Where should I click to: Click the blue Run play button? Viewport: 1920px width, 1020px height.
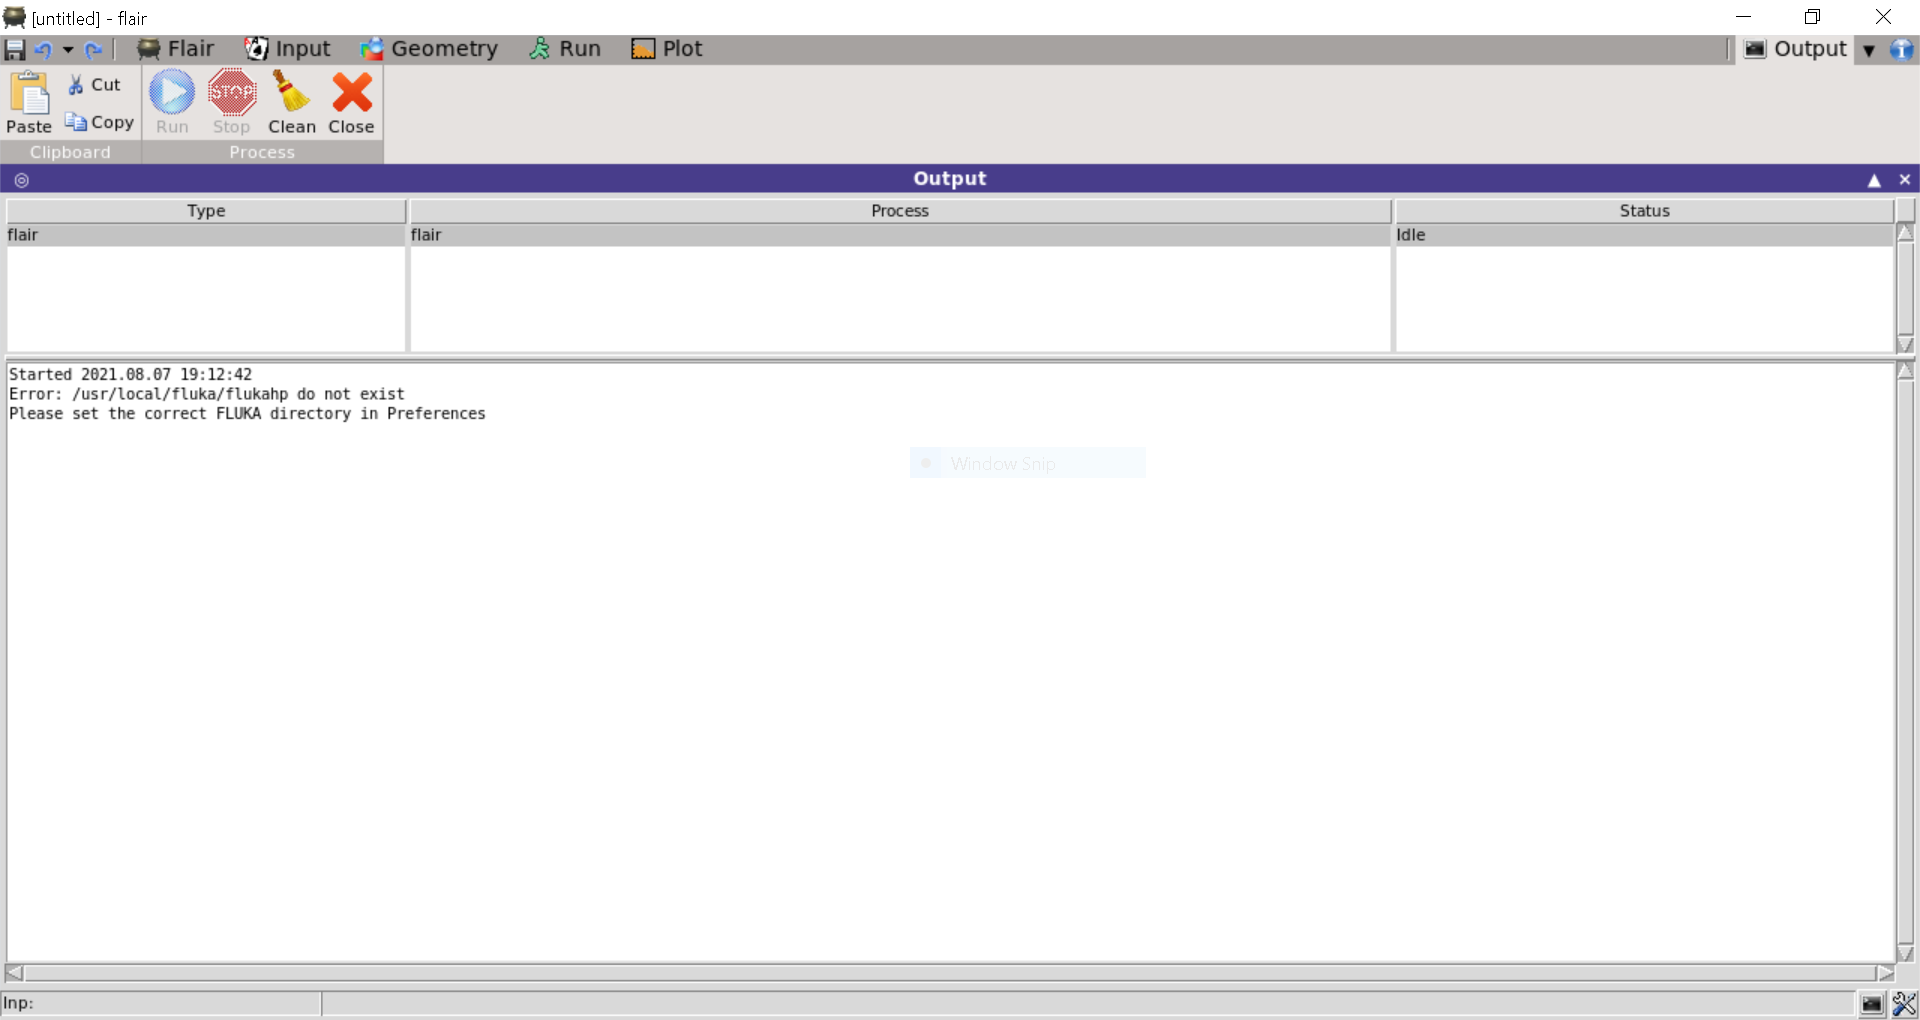click(x=172, y=103)
